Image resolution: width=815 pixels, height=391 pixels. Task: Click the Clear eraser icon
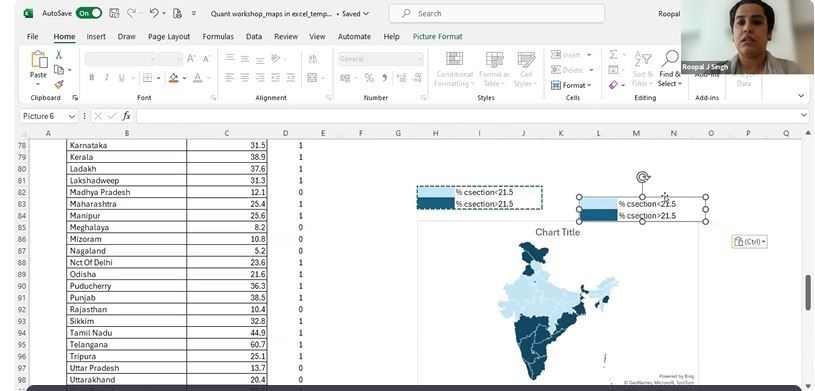[613, 85]
